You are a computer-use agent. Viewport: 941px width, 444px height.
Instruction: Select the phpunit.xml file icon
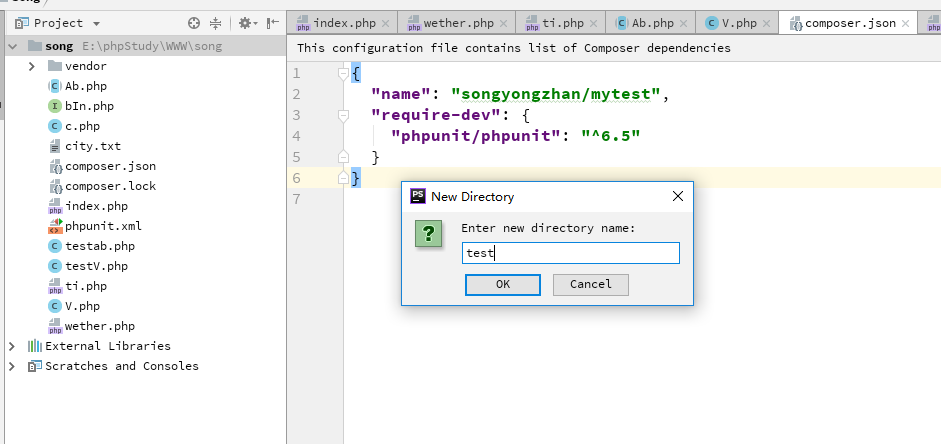tap(56, 226)
